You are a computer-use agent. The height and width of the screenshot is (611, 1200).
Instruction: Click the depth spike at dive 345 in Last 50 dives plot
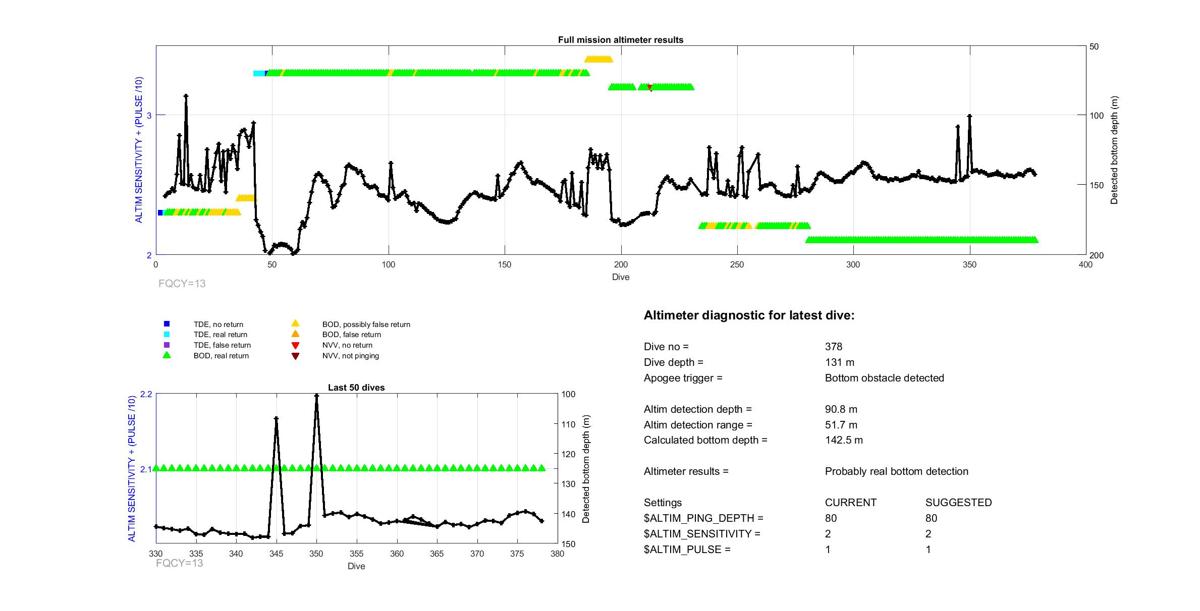tap(276, 418)
